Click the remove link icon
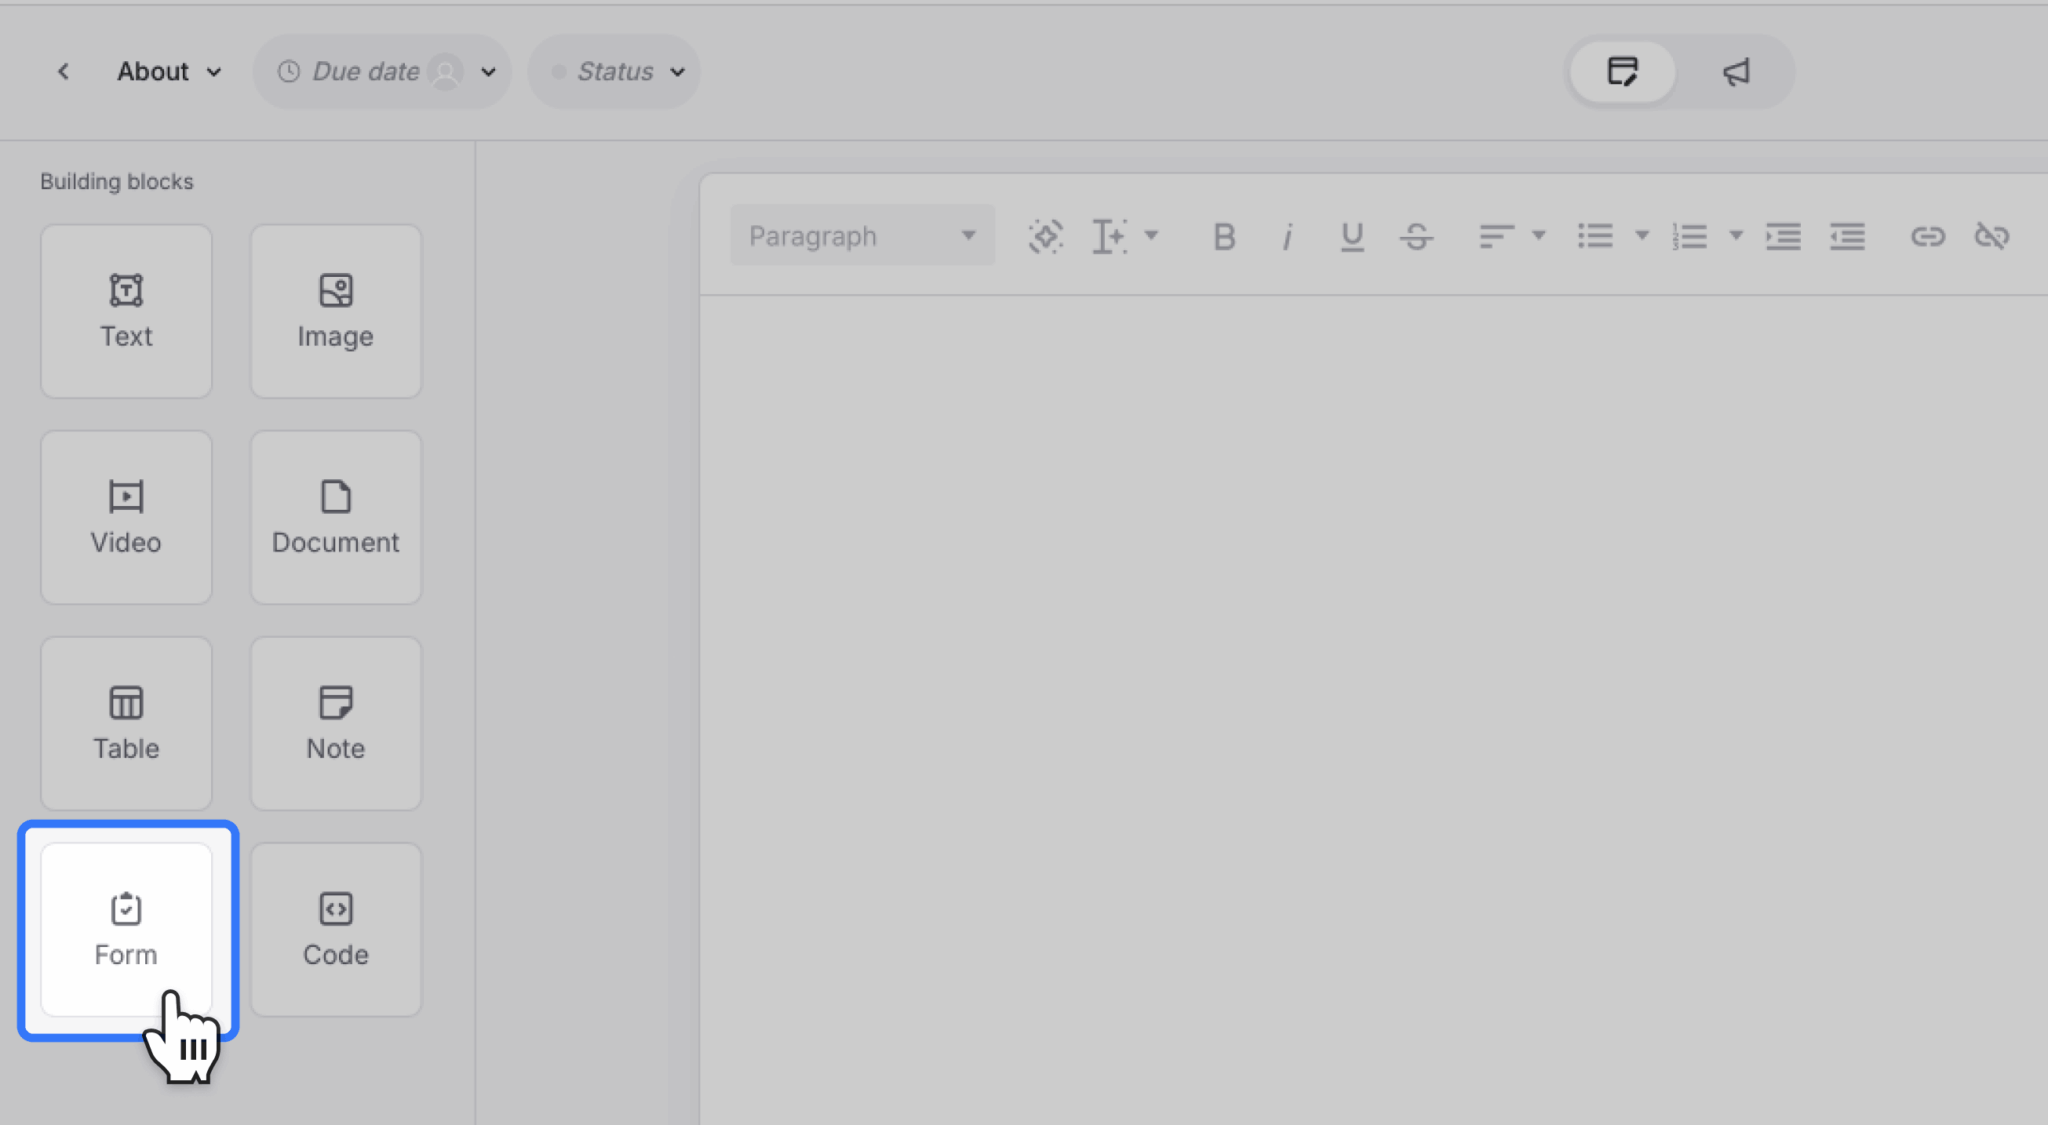2048x1125 pixels. [1992, 236]
